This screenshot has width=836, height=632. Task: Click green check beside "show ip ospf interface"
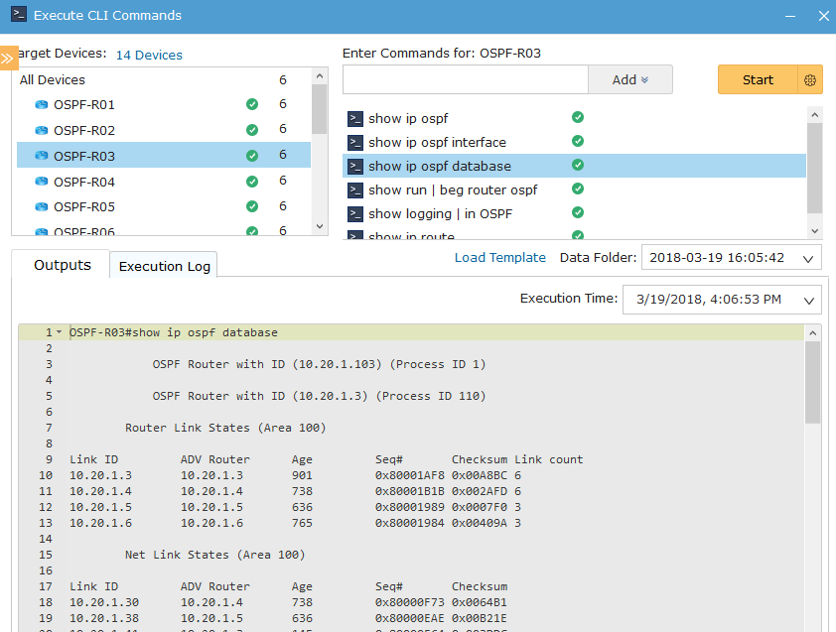[577, 141]
